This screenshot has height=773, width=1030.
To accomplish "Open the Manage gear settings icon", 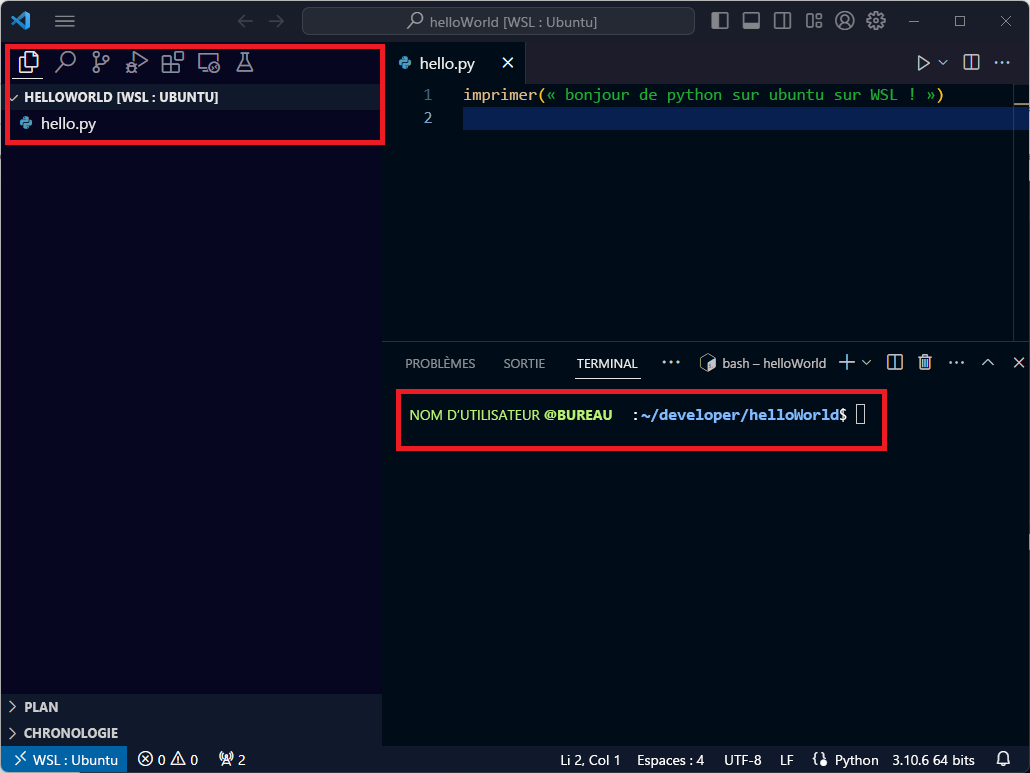I will click(x=876, y=21).
